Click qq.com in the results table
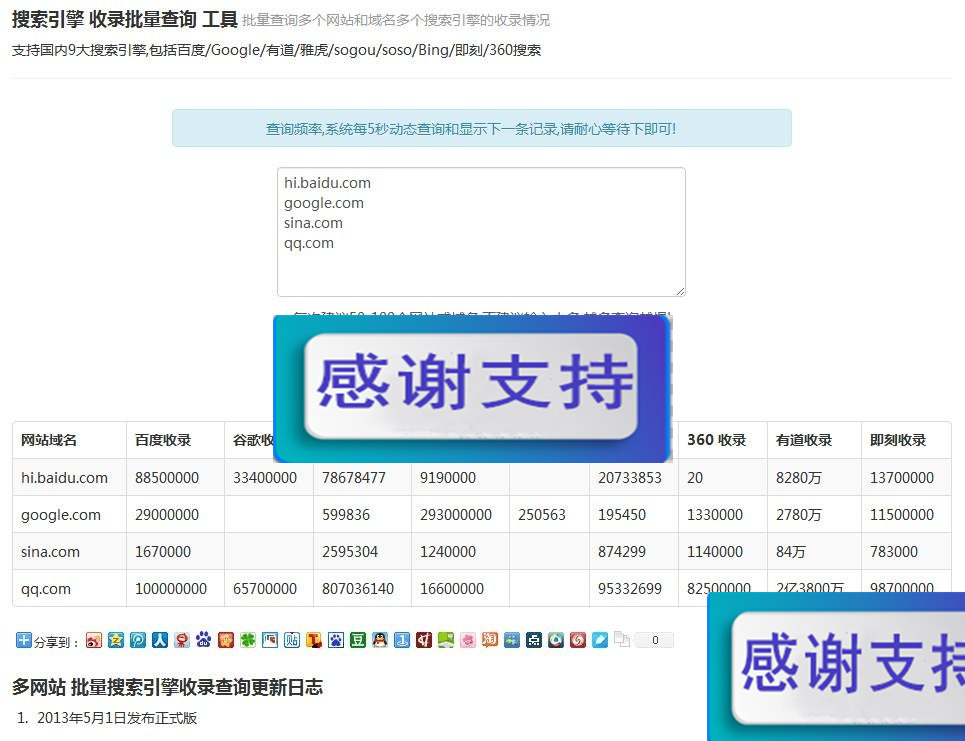This screenshot has height=741, width=965. (46, 589)
